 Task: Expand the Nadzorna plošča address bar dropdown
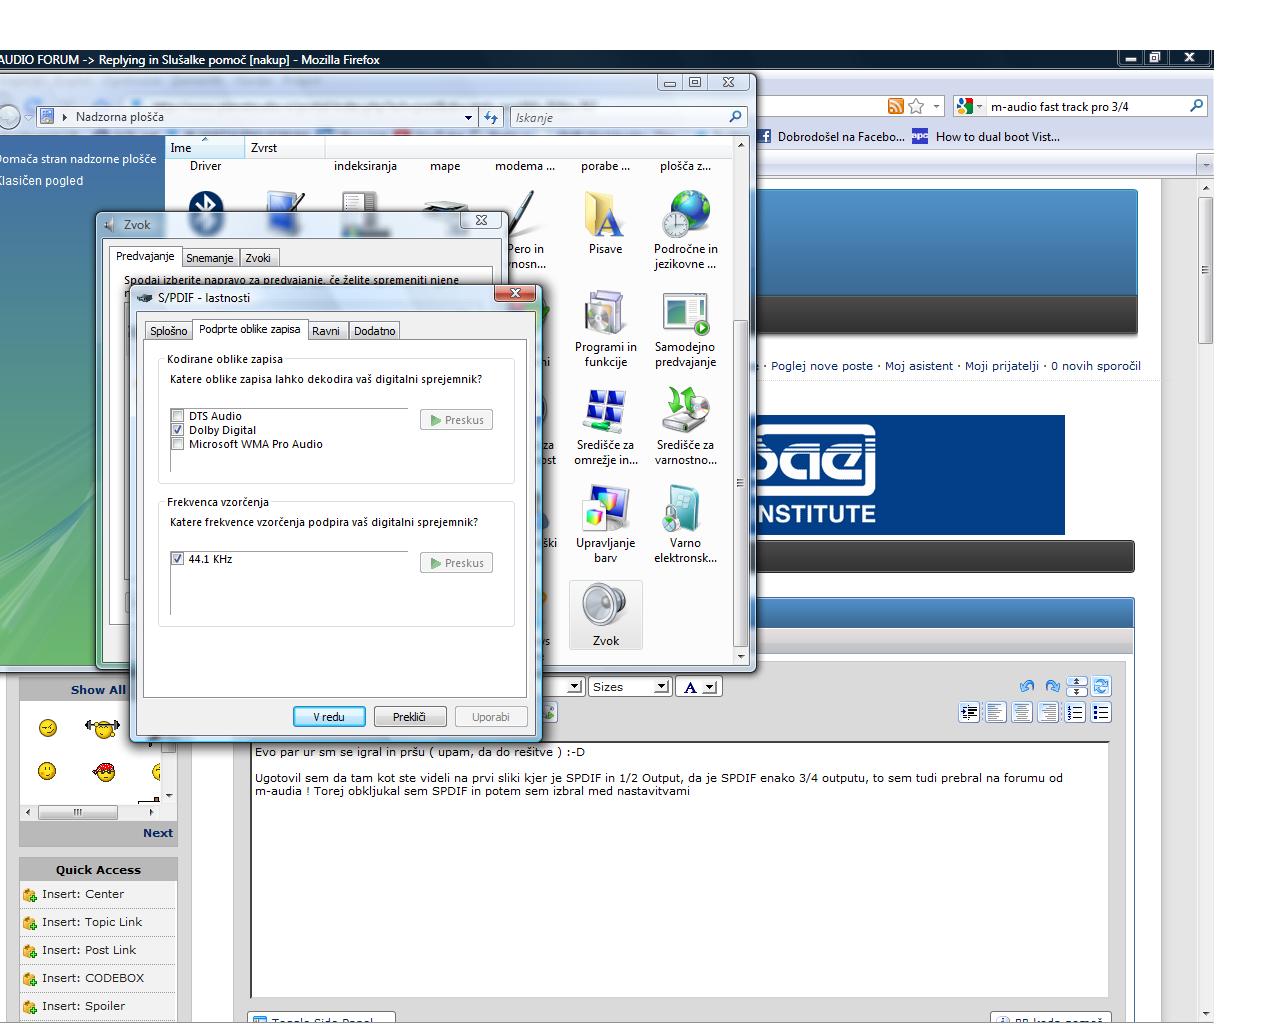click(468, 117)
